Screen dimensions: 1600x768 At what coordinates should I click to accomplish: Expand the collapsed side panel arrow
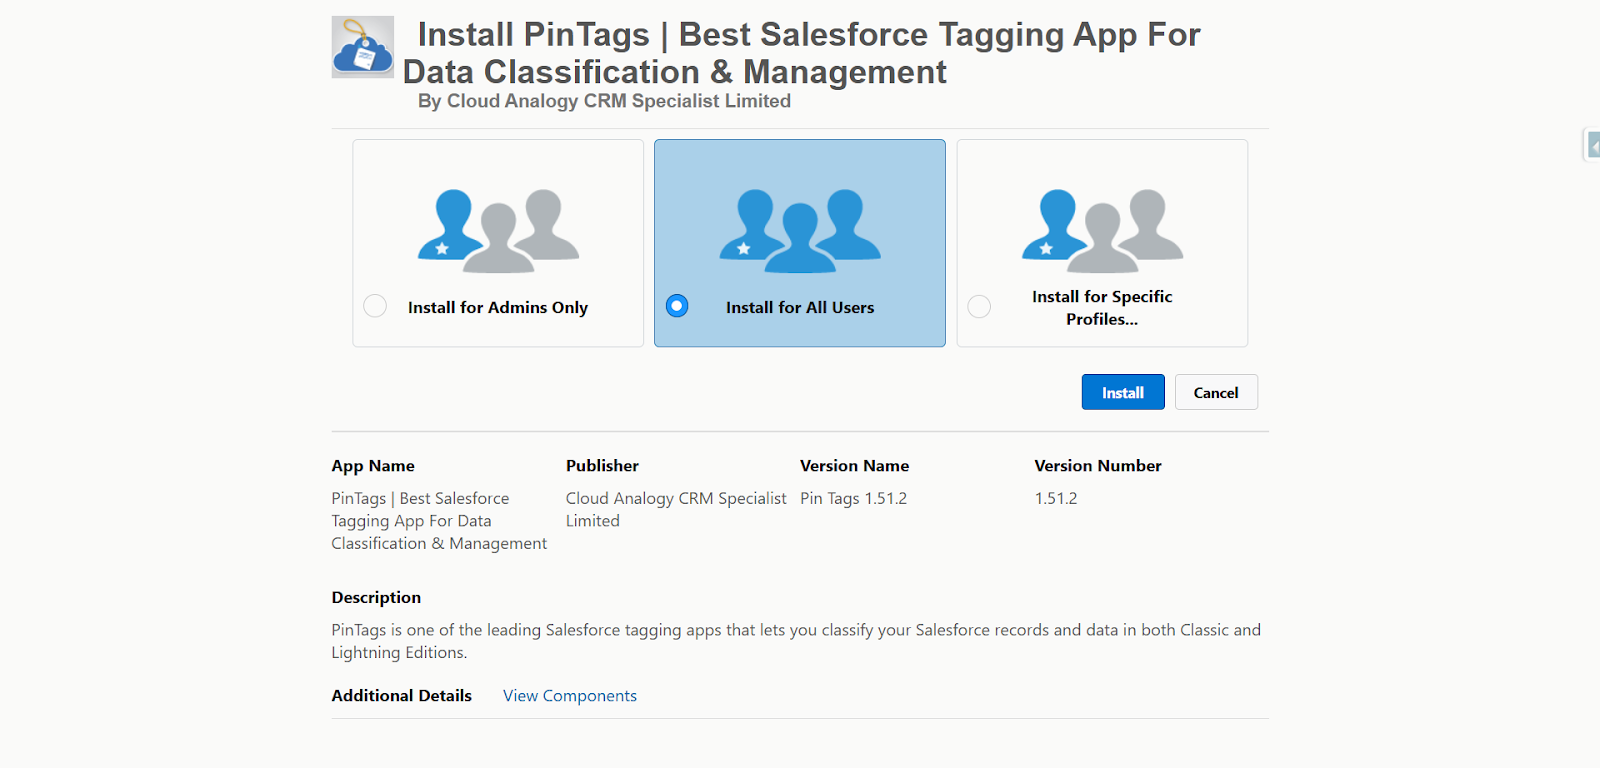1592,146
